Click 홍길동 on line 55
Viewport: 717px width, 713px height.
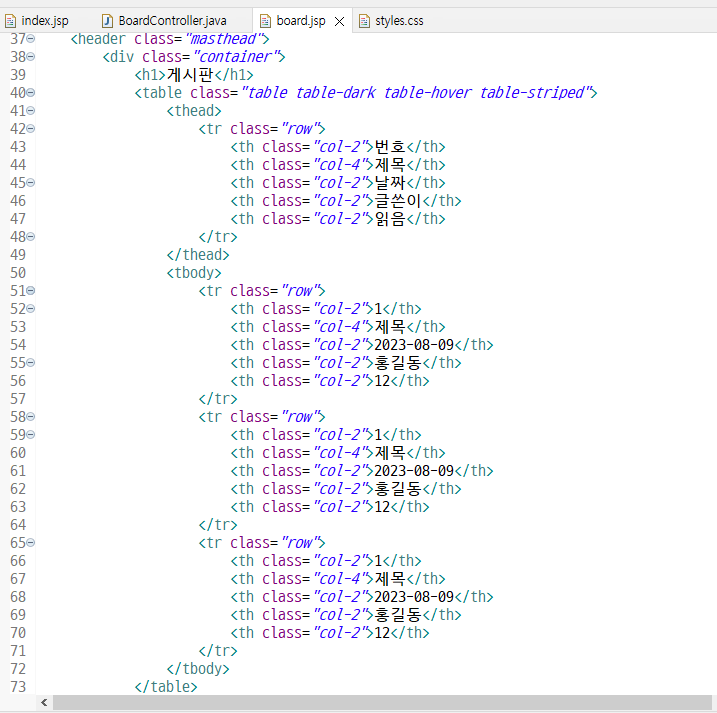tap(398, 363)
